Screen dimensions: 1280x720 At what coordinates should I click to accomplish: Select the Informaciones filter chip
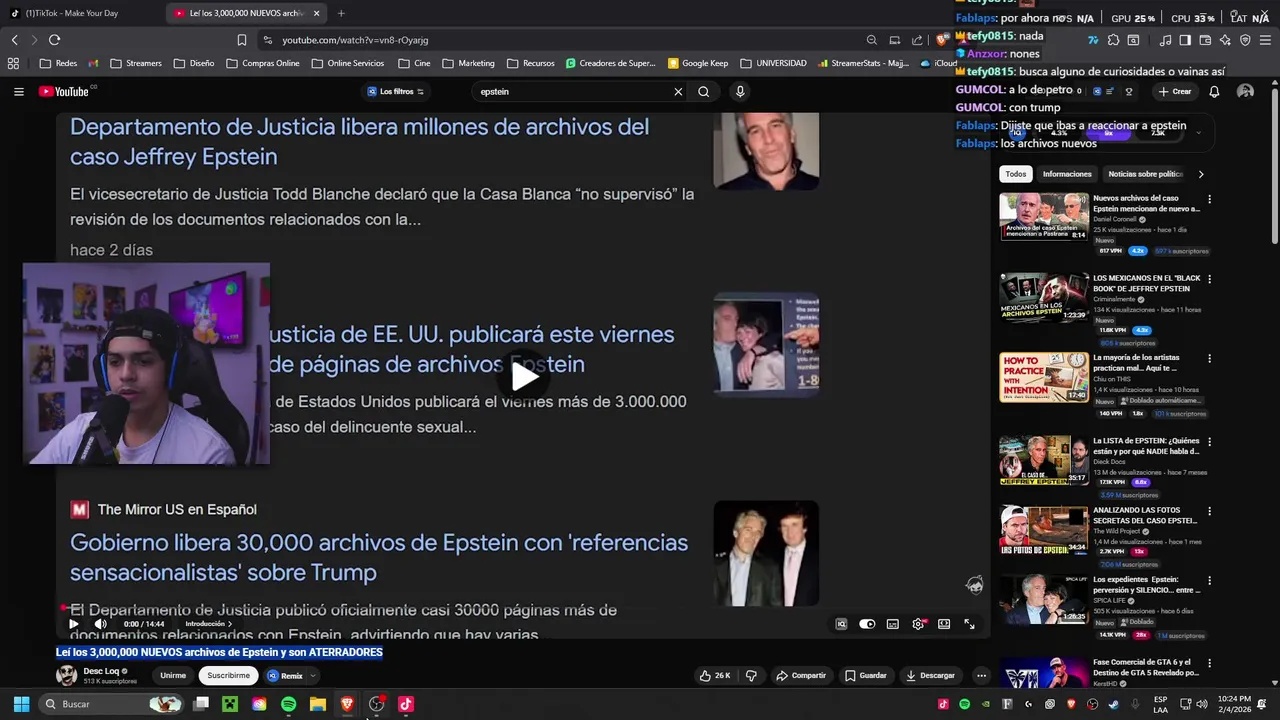tap(1067, 174)
